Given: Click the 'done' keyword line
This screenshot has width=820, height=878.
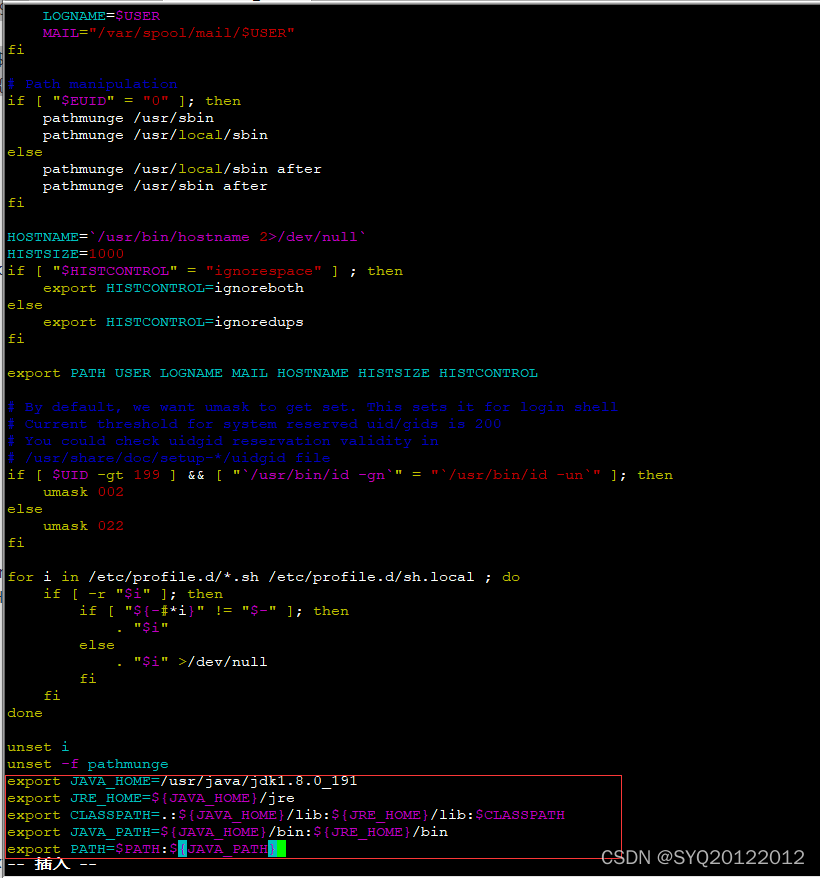Looking at the screenshot, I should [x=25, y=713].
